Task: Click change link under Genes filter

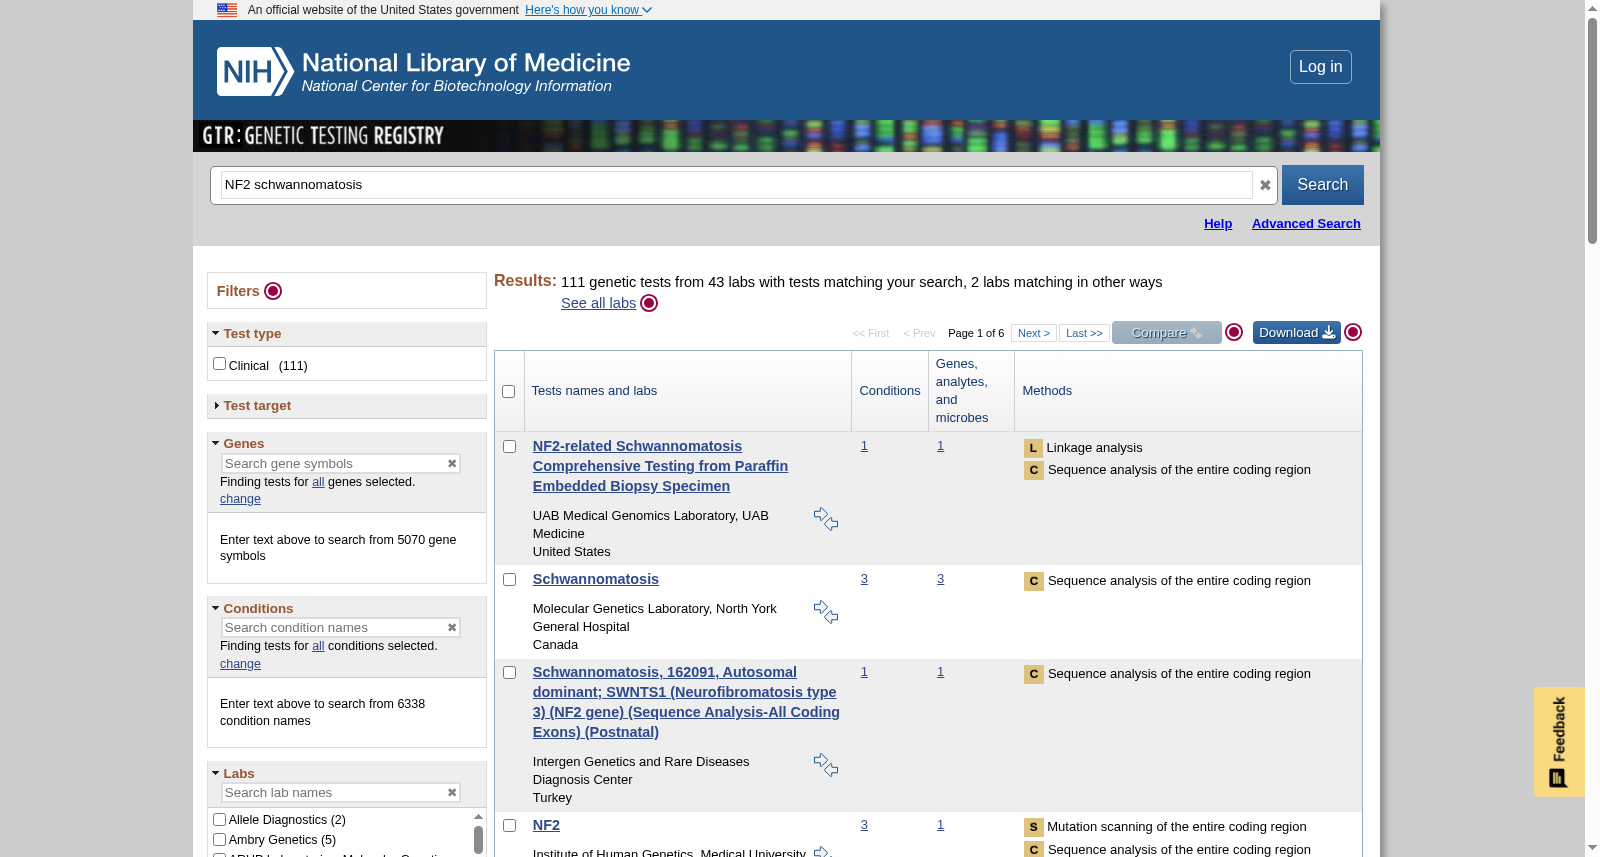Action: point(240,499)
